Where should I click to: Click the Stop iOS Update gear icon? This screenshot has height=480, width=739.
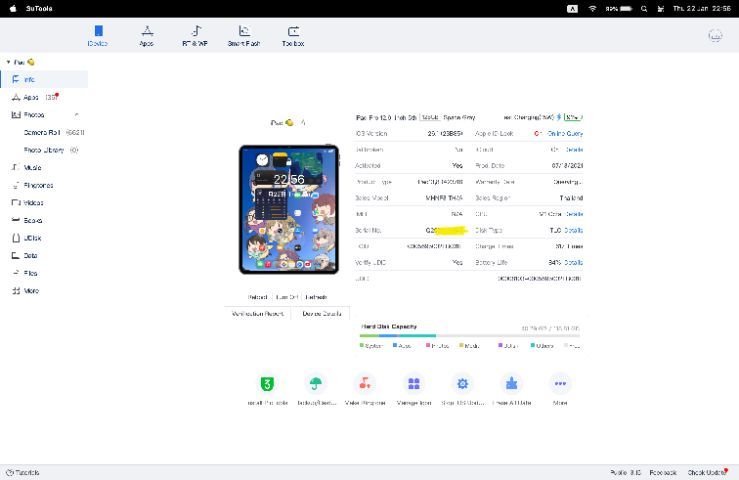[x=462, y=384]
